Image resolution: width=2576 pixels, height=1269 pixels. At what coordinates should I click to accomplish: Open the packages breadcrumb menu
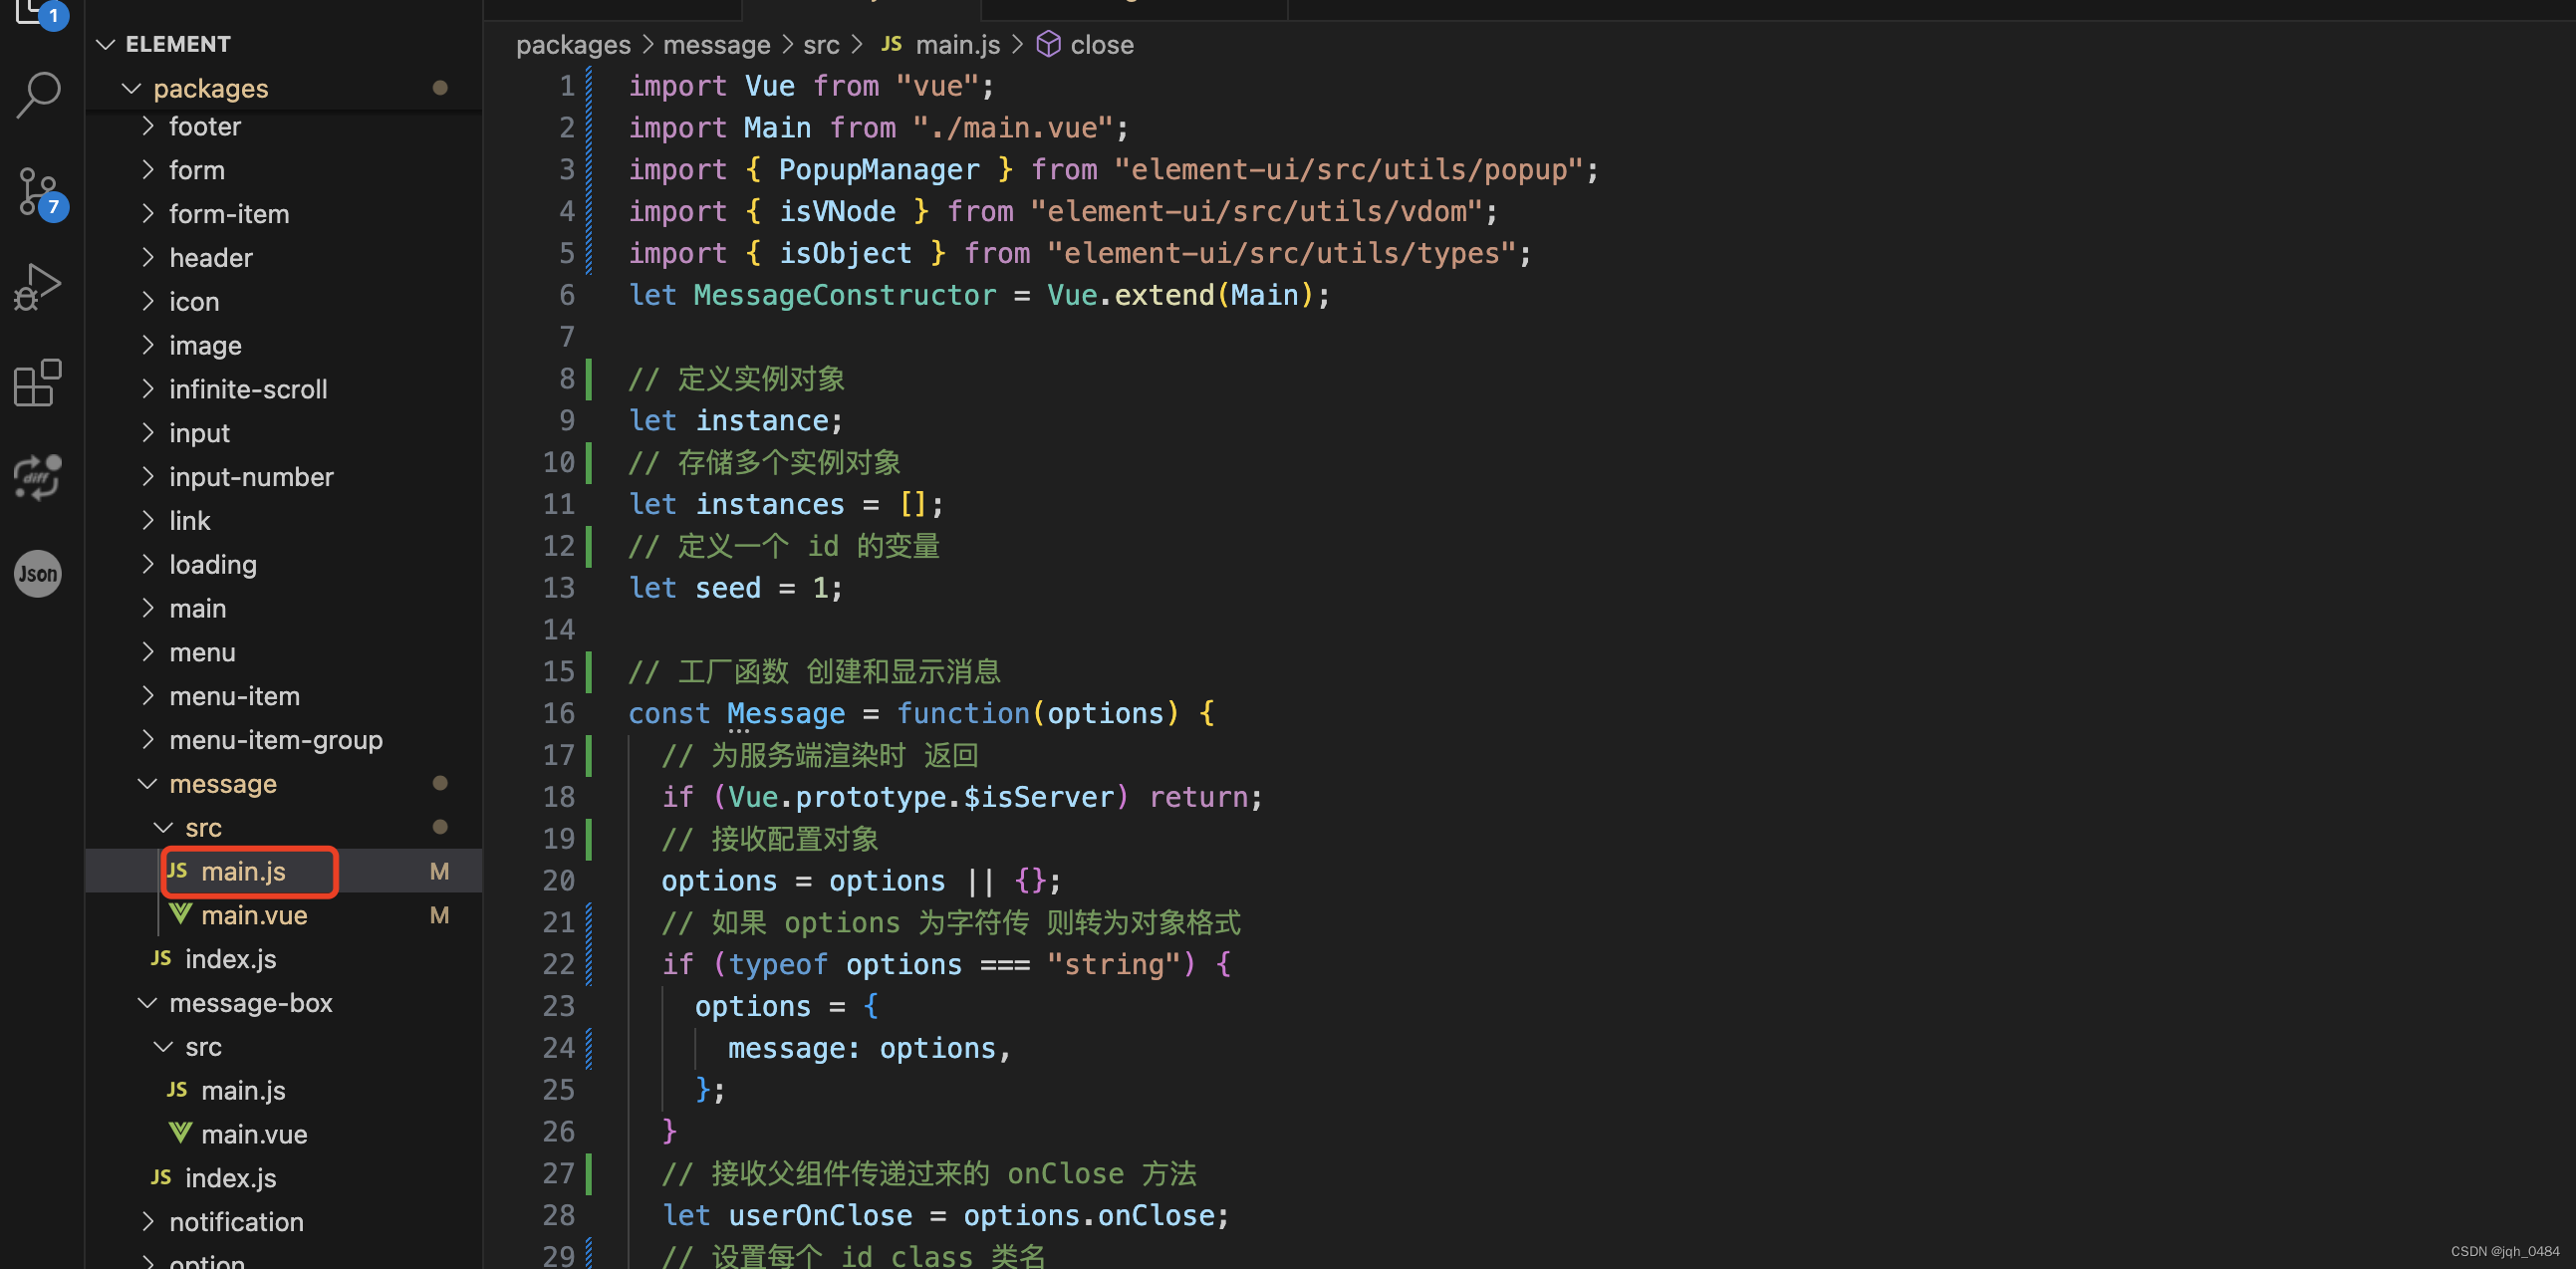pyautogui.click(x=573, y=44)
